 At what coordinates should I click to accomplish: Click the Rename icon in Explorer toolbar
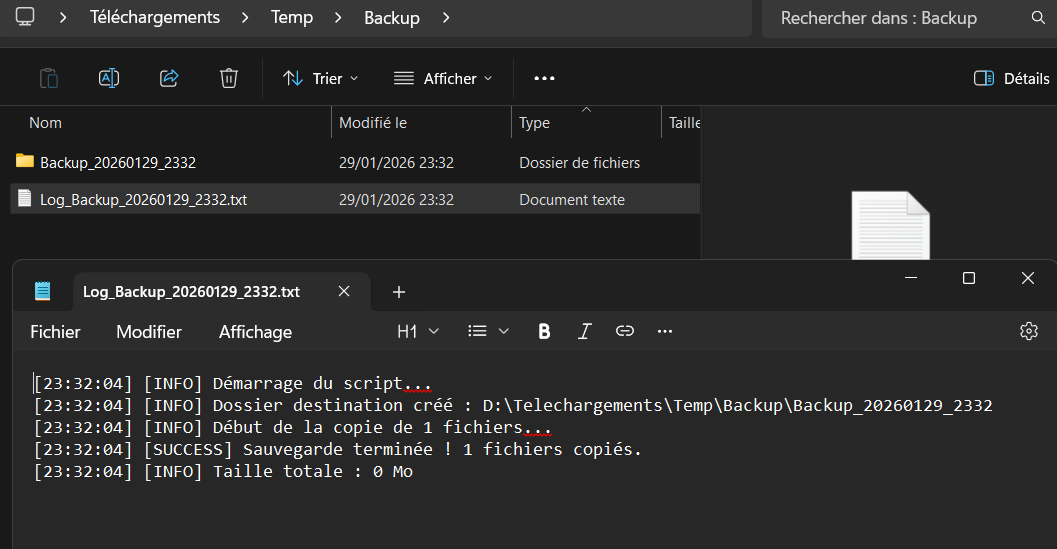109,78
